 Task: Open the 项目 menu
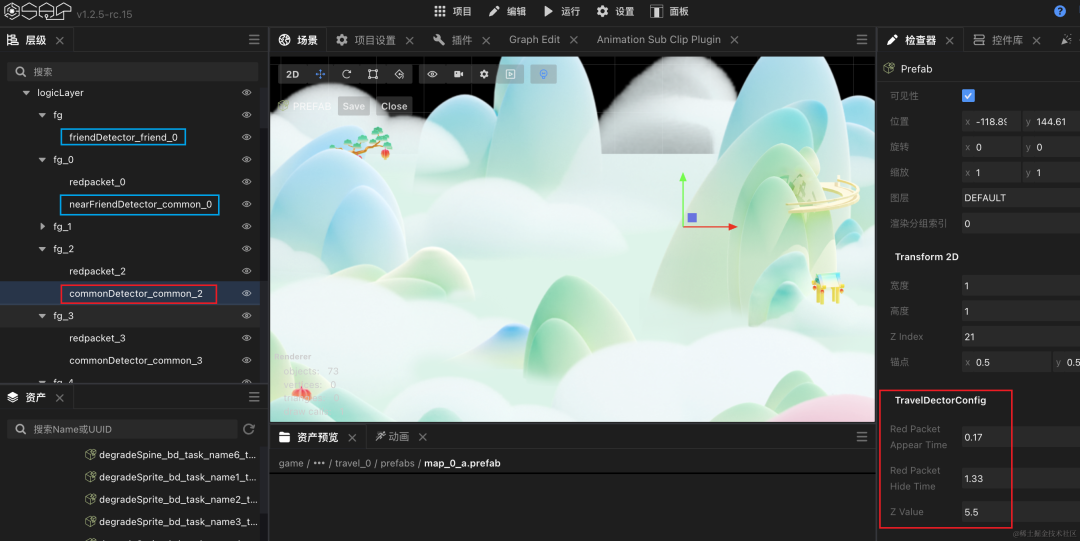(x=453, y=11)
